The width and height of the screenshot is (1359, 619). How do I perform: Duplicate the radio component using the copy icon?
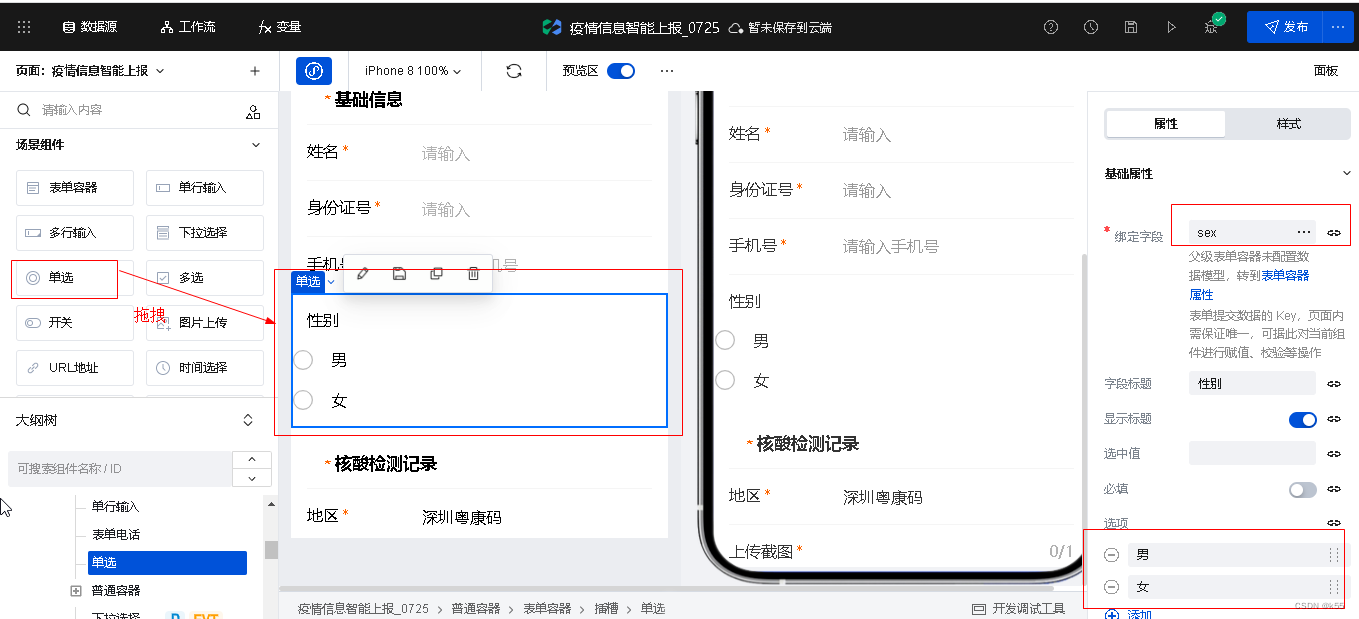(x=436, y=273)
